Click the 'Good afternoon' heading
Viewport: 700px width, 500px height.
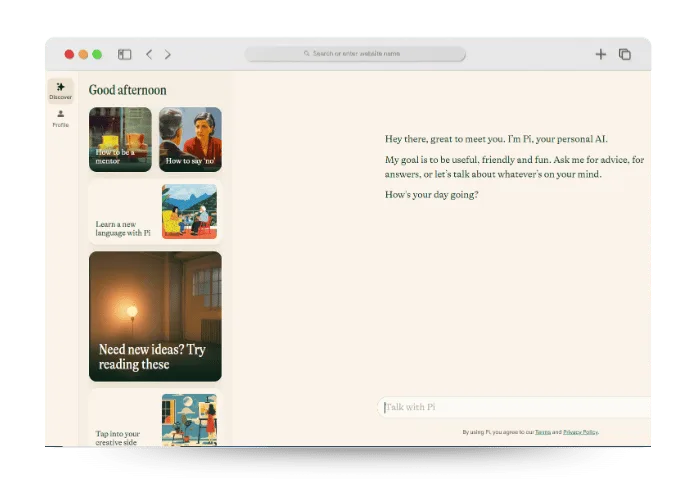[127, 90]
